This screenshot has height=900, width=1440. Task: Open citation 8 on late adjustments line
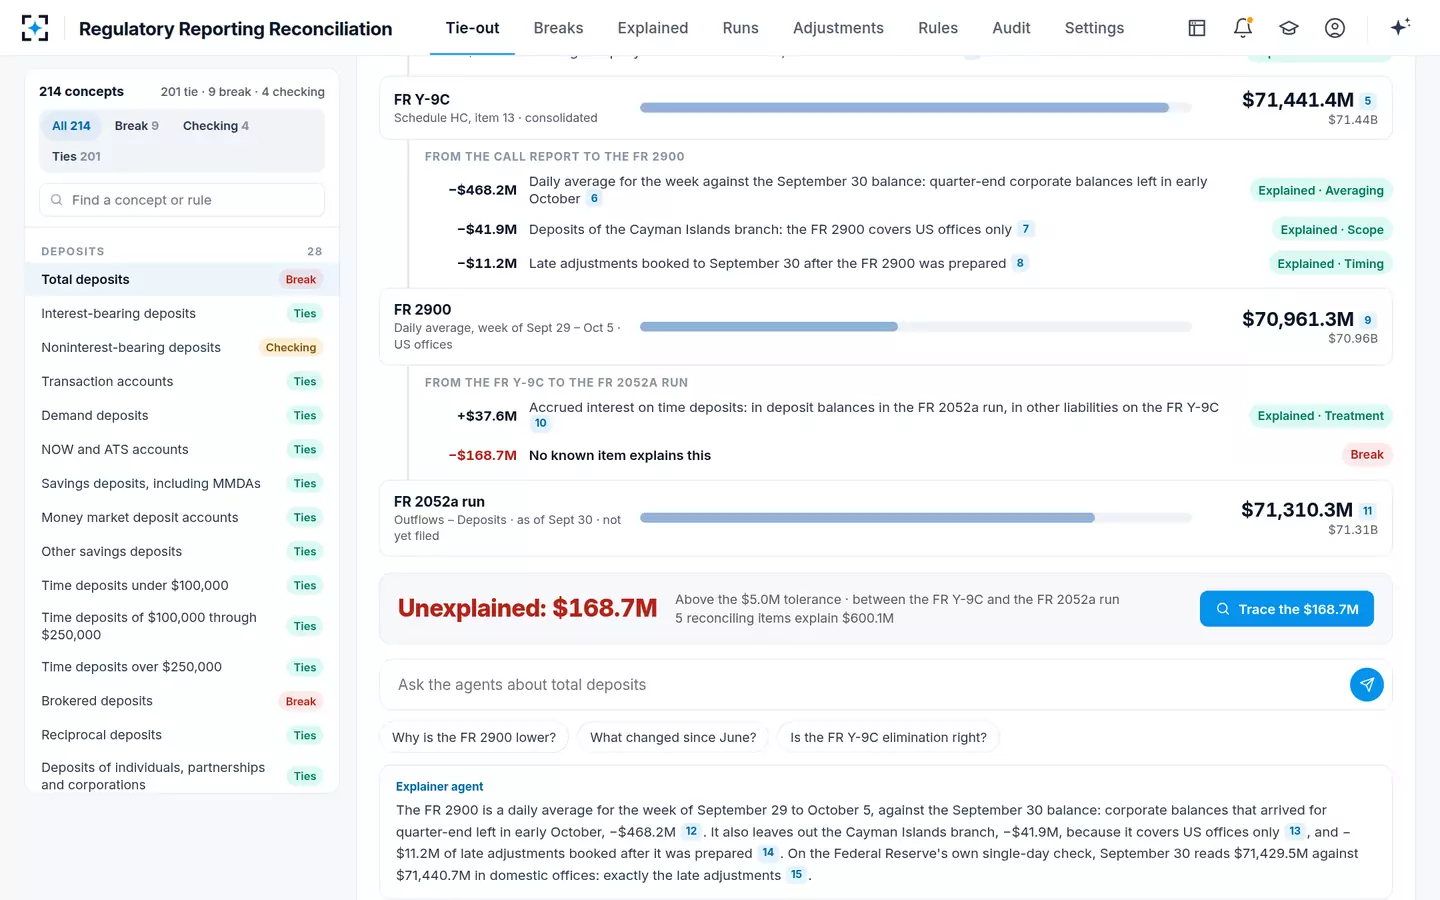click(1020, 263)
